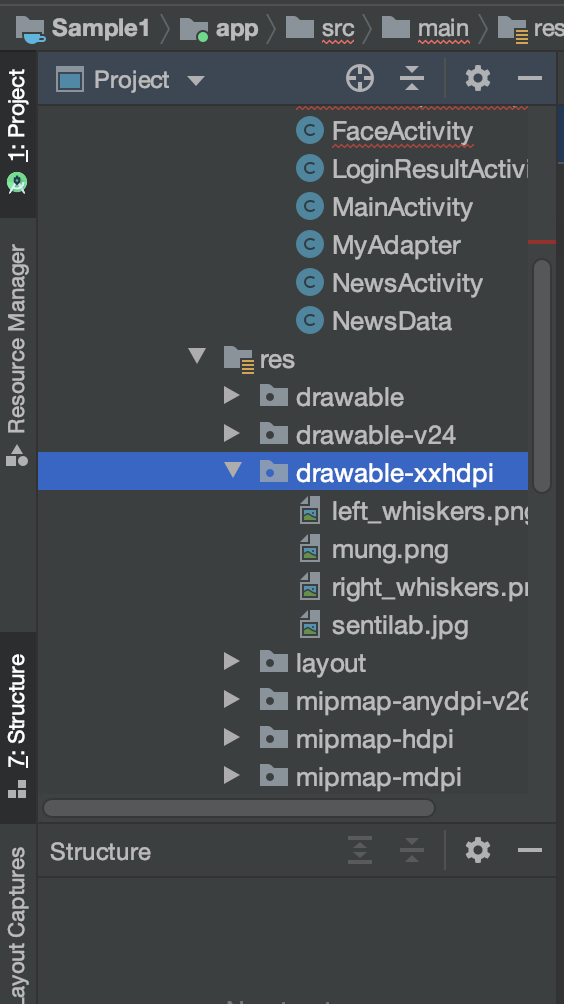Click the Sample1 project icon in breadcrumb
564x1004 pixels.
pyautogui.click(x=30, y=28)
